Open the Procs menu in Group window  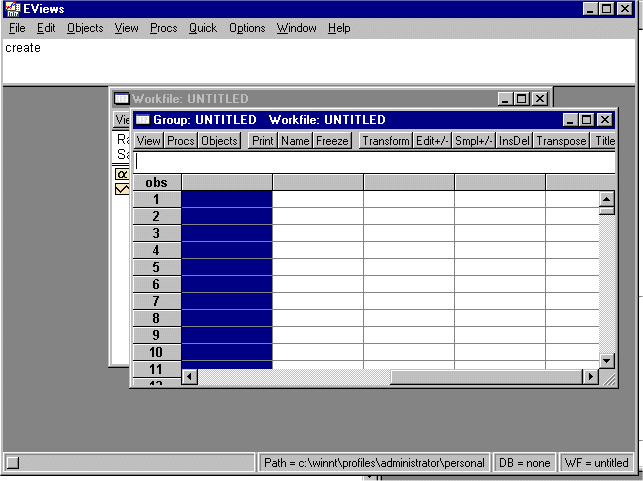[181, 141]
